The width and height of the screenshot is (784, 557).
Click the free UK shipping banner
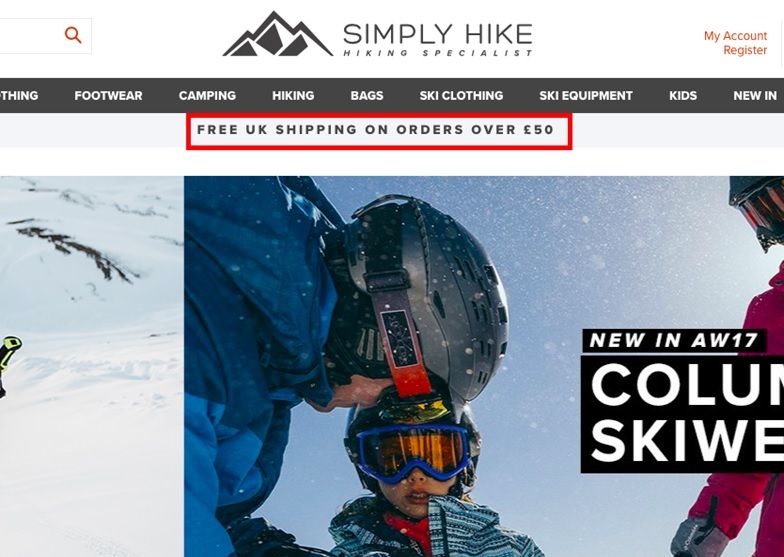click(x=376, y=130)
